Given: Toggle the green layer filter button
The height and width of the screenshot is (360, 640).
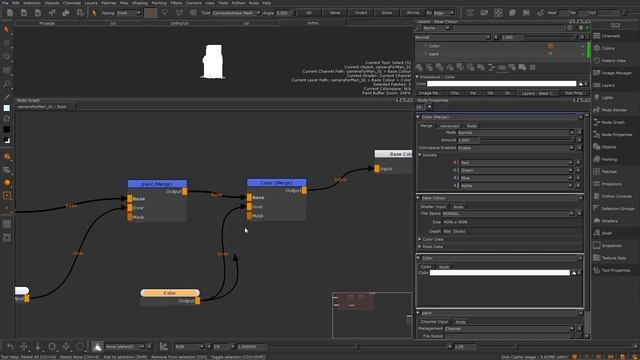Looking at the screenshot, I should click(587, 28).
